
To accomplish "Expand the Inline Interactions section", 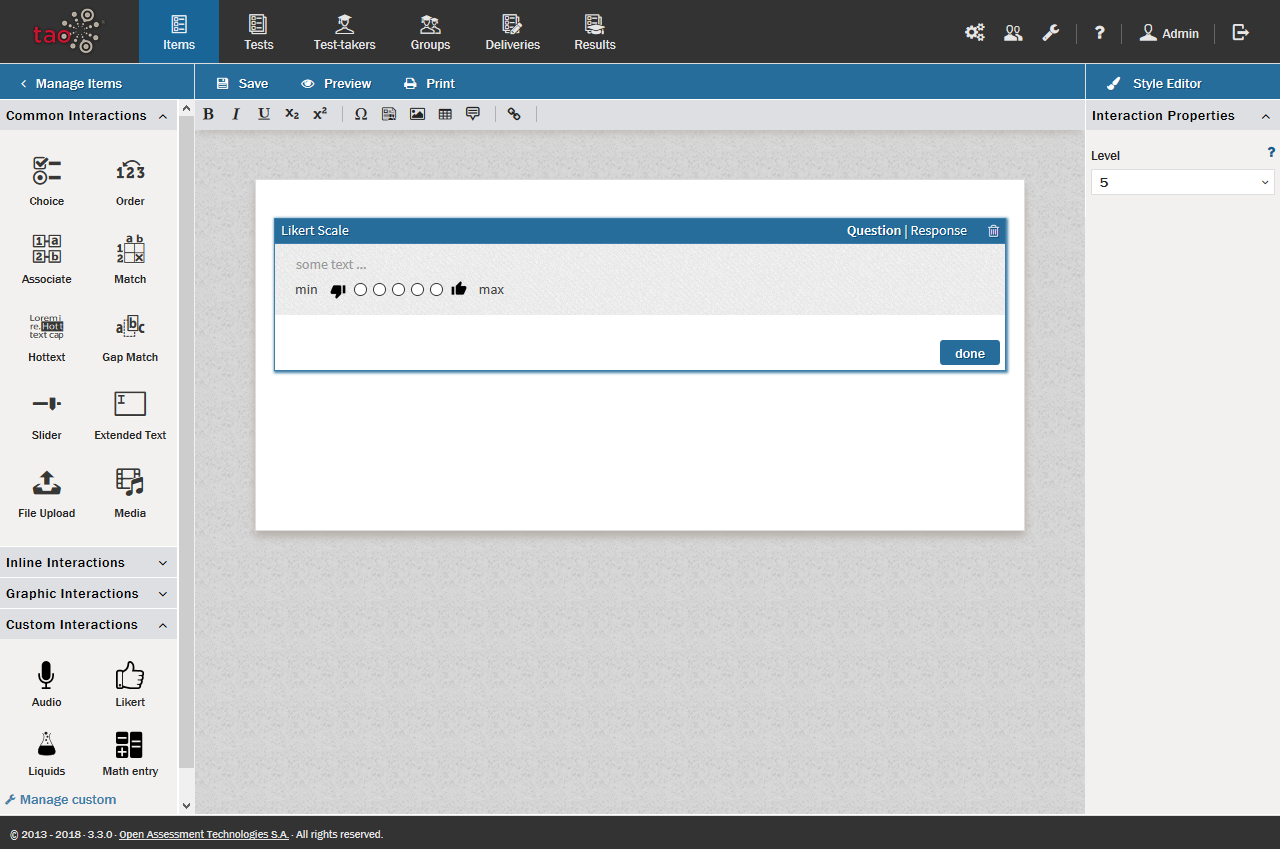I will coord(88,563).
